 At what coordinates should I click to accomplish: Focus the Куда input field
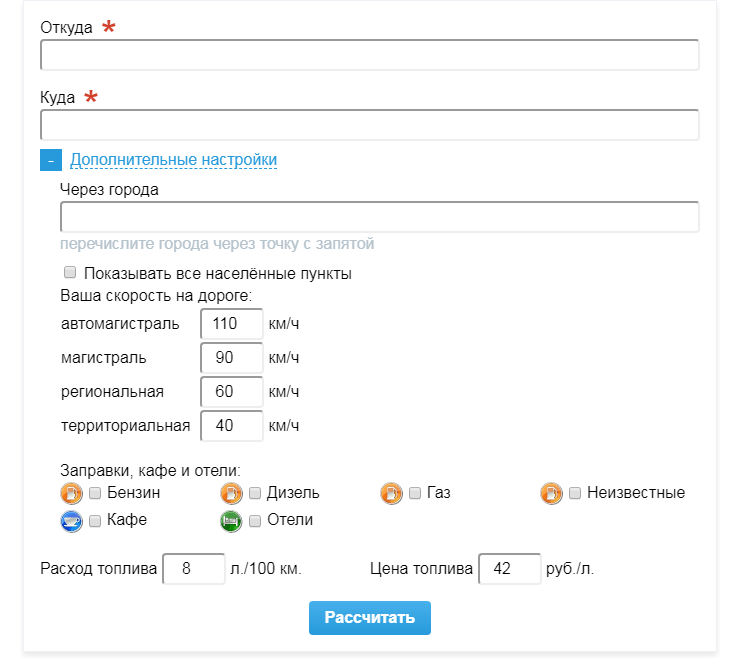[370, 125]
